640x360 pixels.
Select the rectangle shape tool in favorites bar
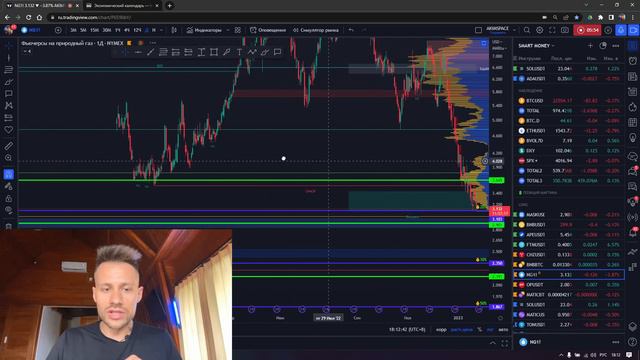point(214,52)
